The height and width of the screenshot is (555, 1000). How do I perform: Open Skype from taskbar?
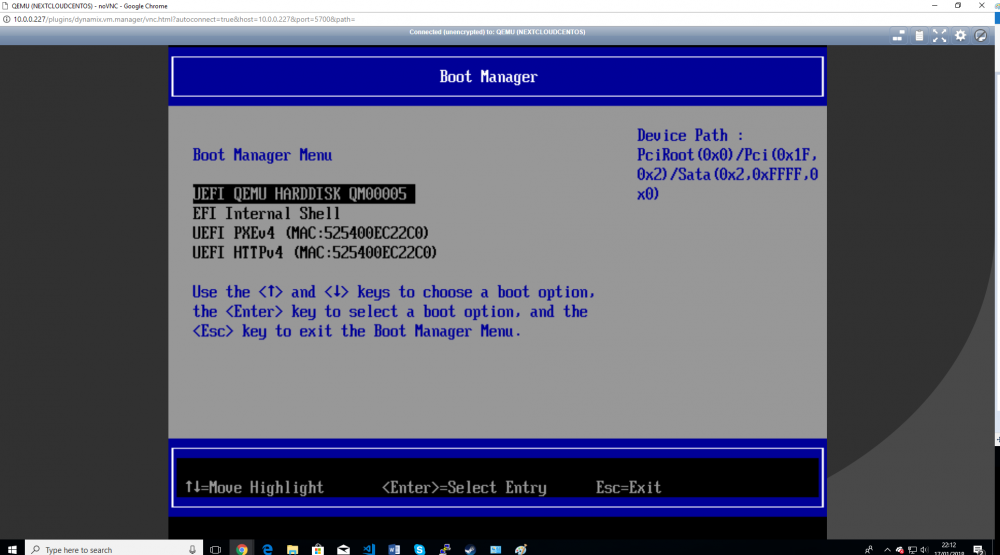click(419, 549)
